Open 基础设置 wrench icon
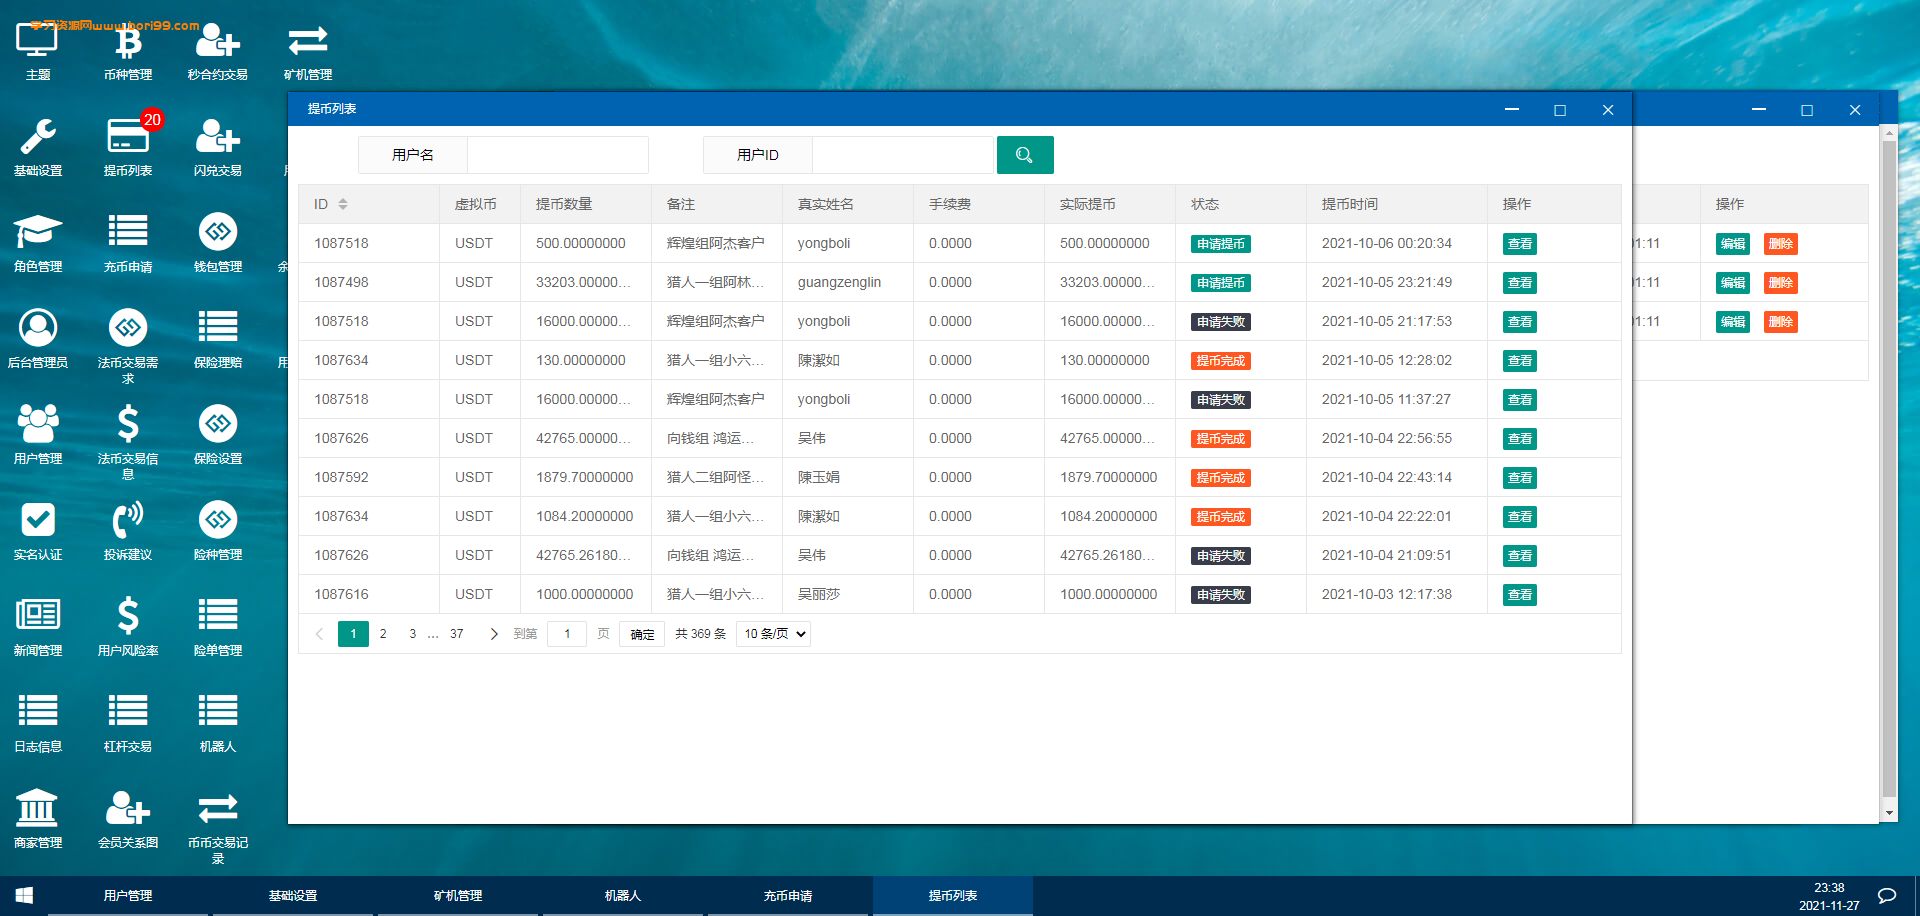The width and height of the screenshot is (1920, 916). [x=38, y=146]
